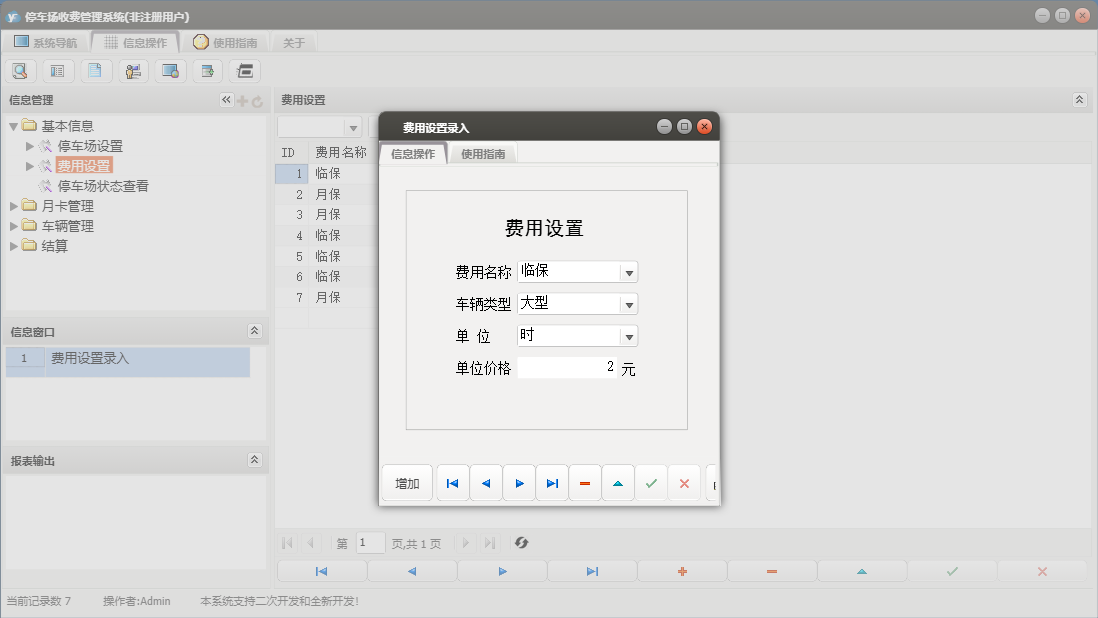Select 停车场状态查看 in the tree
The image size is (1098, 618).
103,186
